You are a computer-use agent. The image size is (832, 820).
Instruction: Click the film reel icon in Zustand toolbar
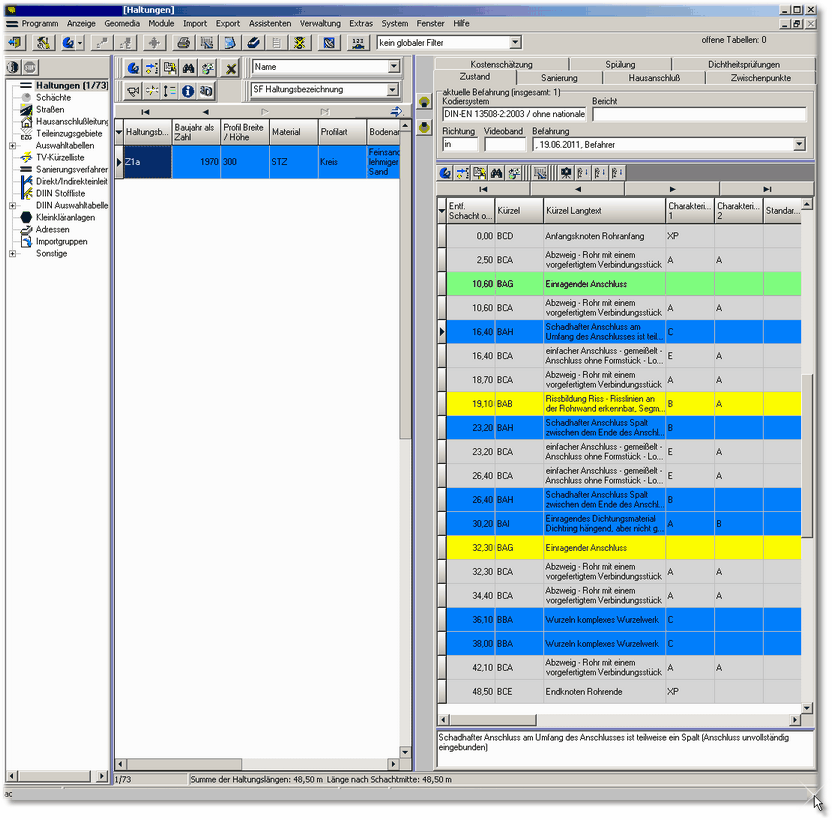tap(566, 173)
